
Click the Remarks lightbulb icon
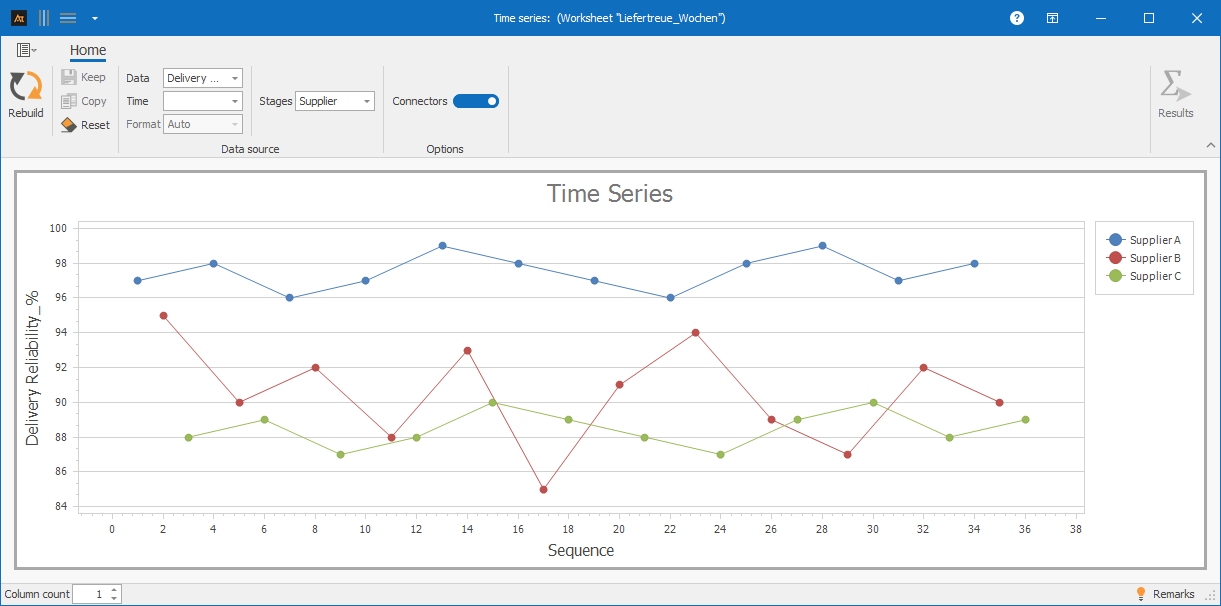pos(1140,594)
